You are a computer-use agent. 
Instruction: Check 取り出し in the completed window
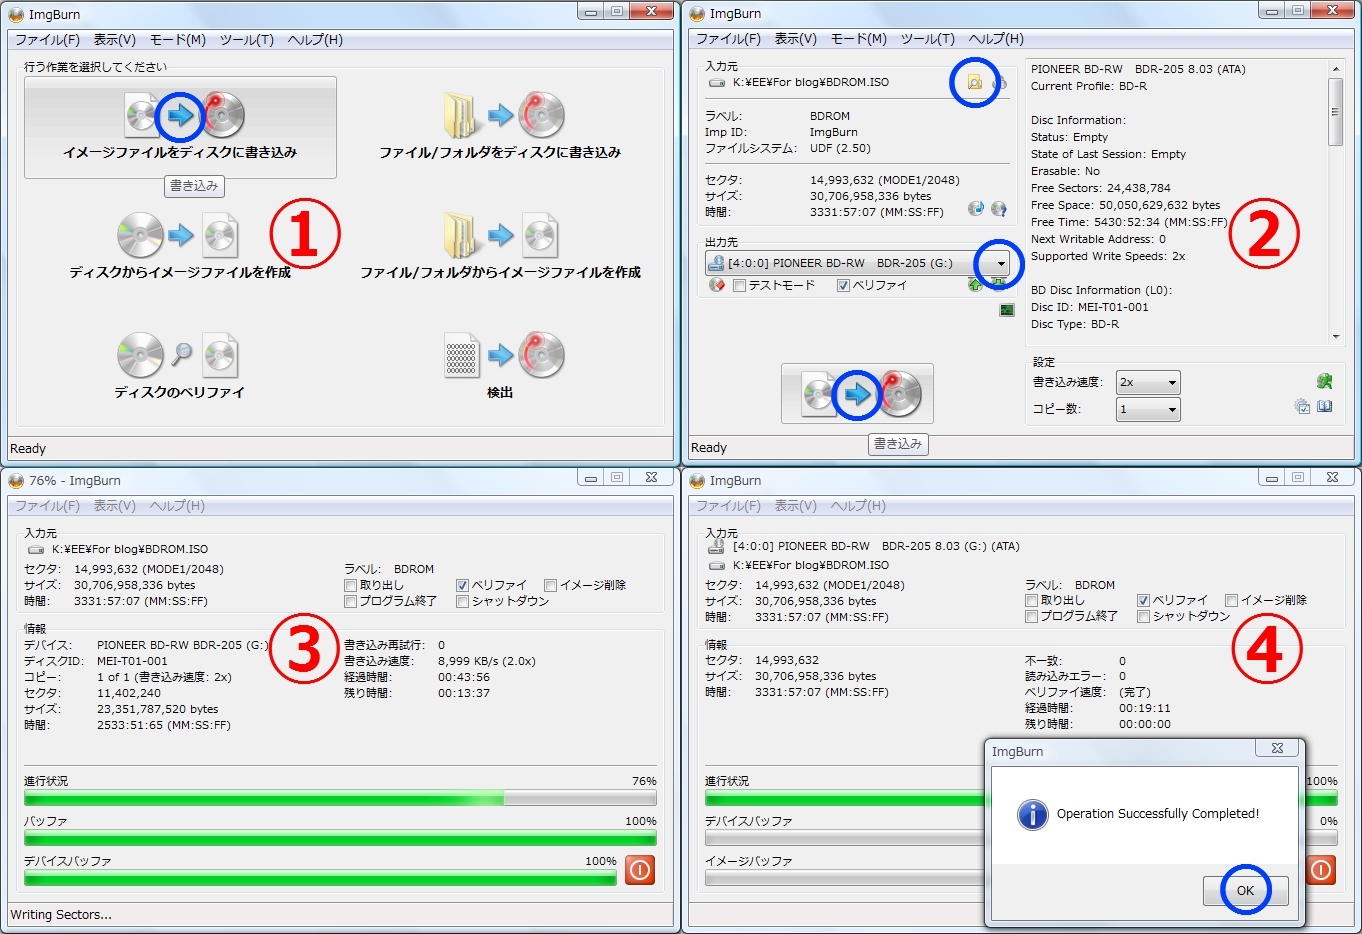pos(1031,600)
